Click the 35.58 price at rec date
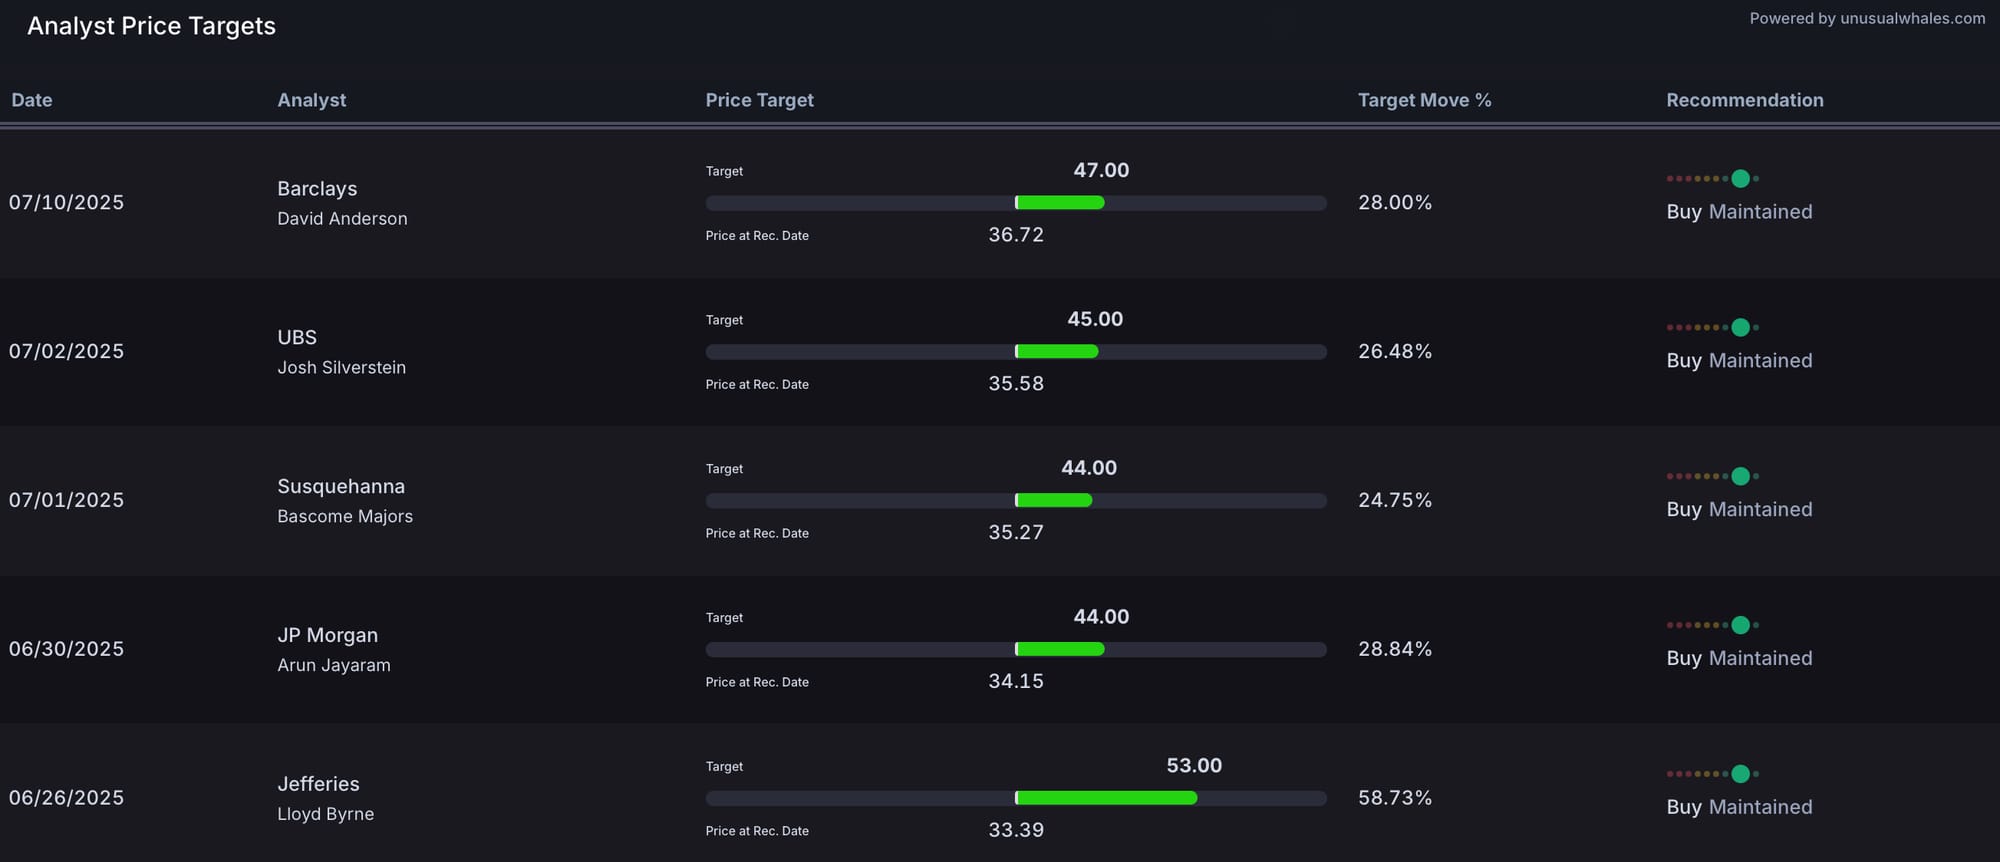This screenshot has height=862, width=2000. tap(1016, 385)
